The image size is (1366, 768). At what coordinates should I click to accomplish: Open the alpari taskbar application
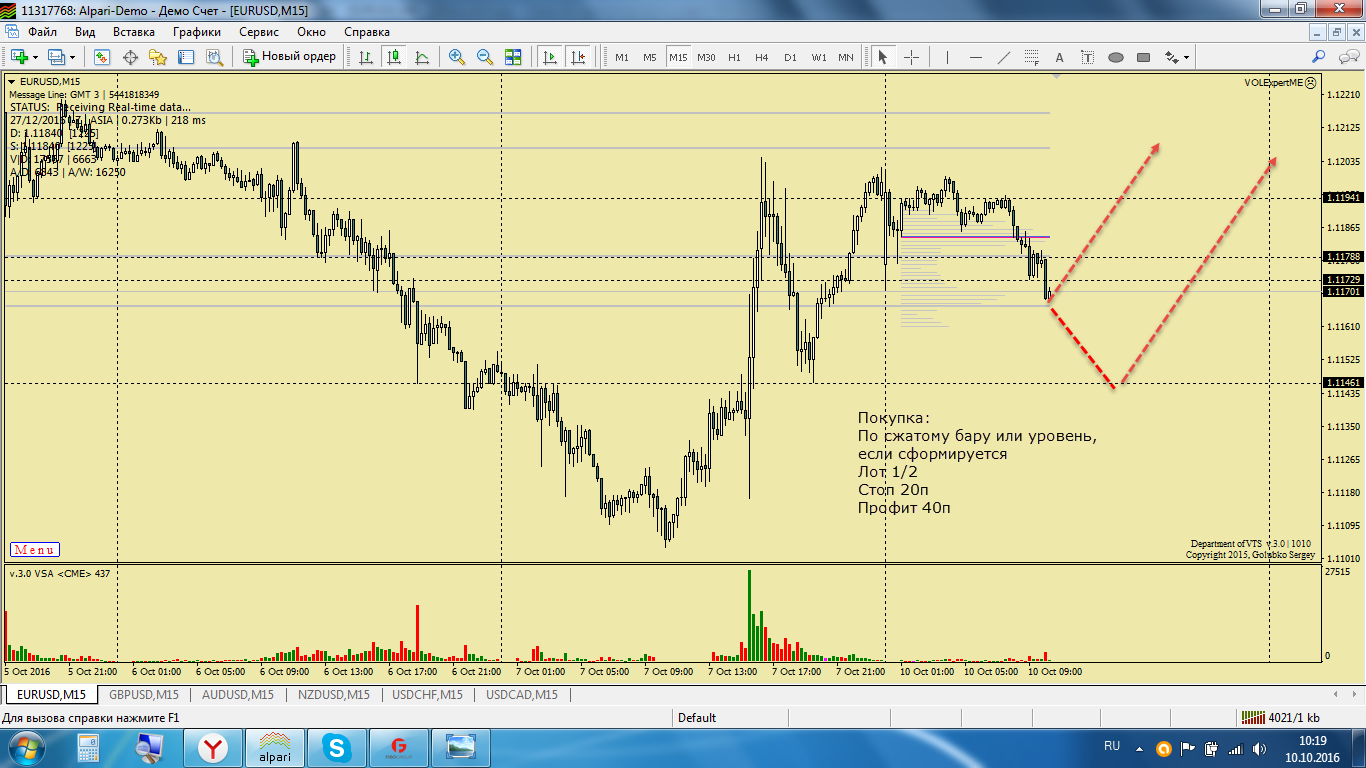pyautogui.click(x=275, y=748)
